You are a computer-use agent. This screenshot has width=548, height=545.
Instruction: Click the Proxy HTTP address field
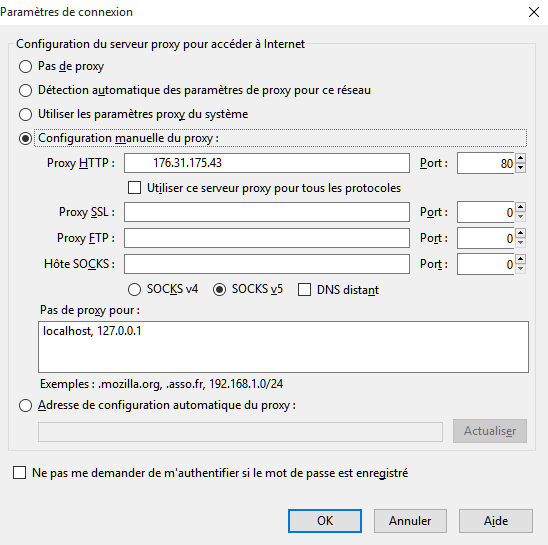(267, 163)
